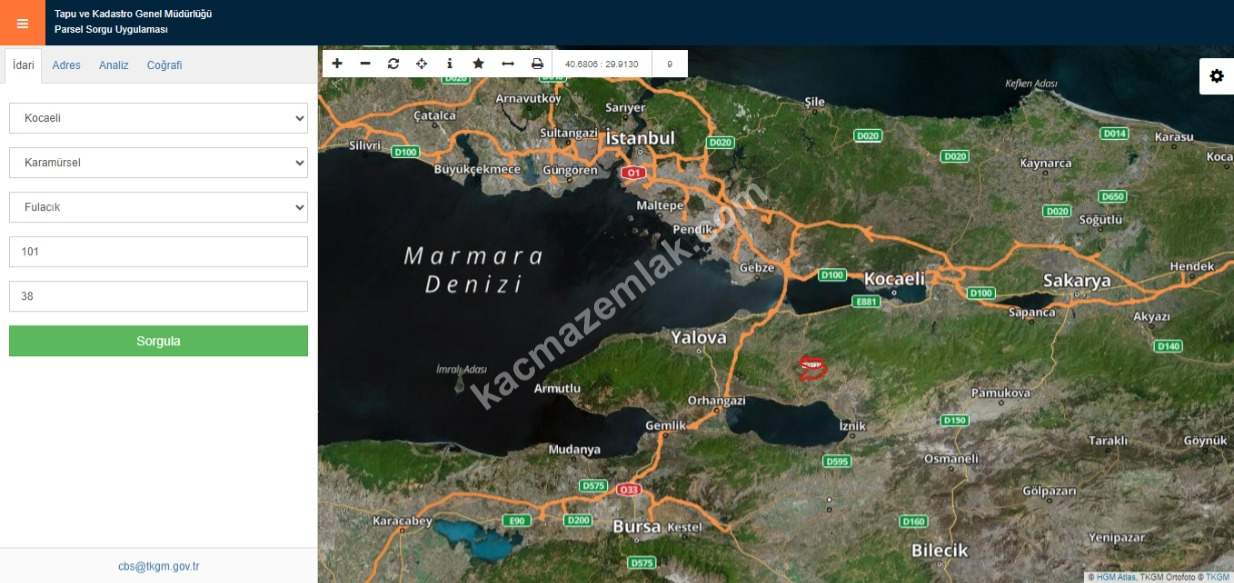Open map settings gear icon
This screenshot has height=583, width=1234.
click(x=1216, y=76)
